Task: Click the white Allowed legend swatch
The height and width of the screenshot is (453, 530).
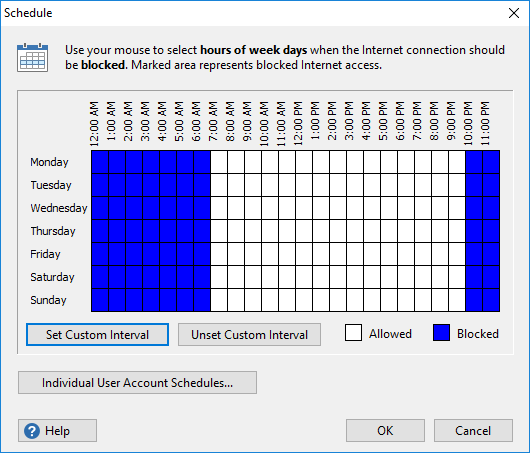Action: click(353, 333)
